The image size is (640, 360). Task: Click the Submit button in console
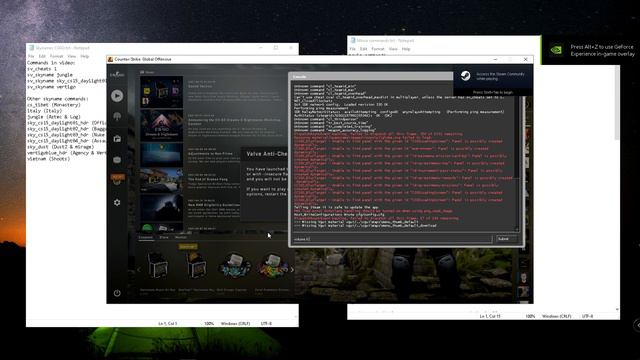507,239
